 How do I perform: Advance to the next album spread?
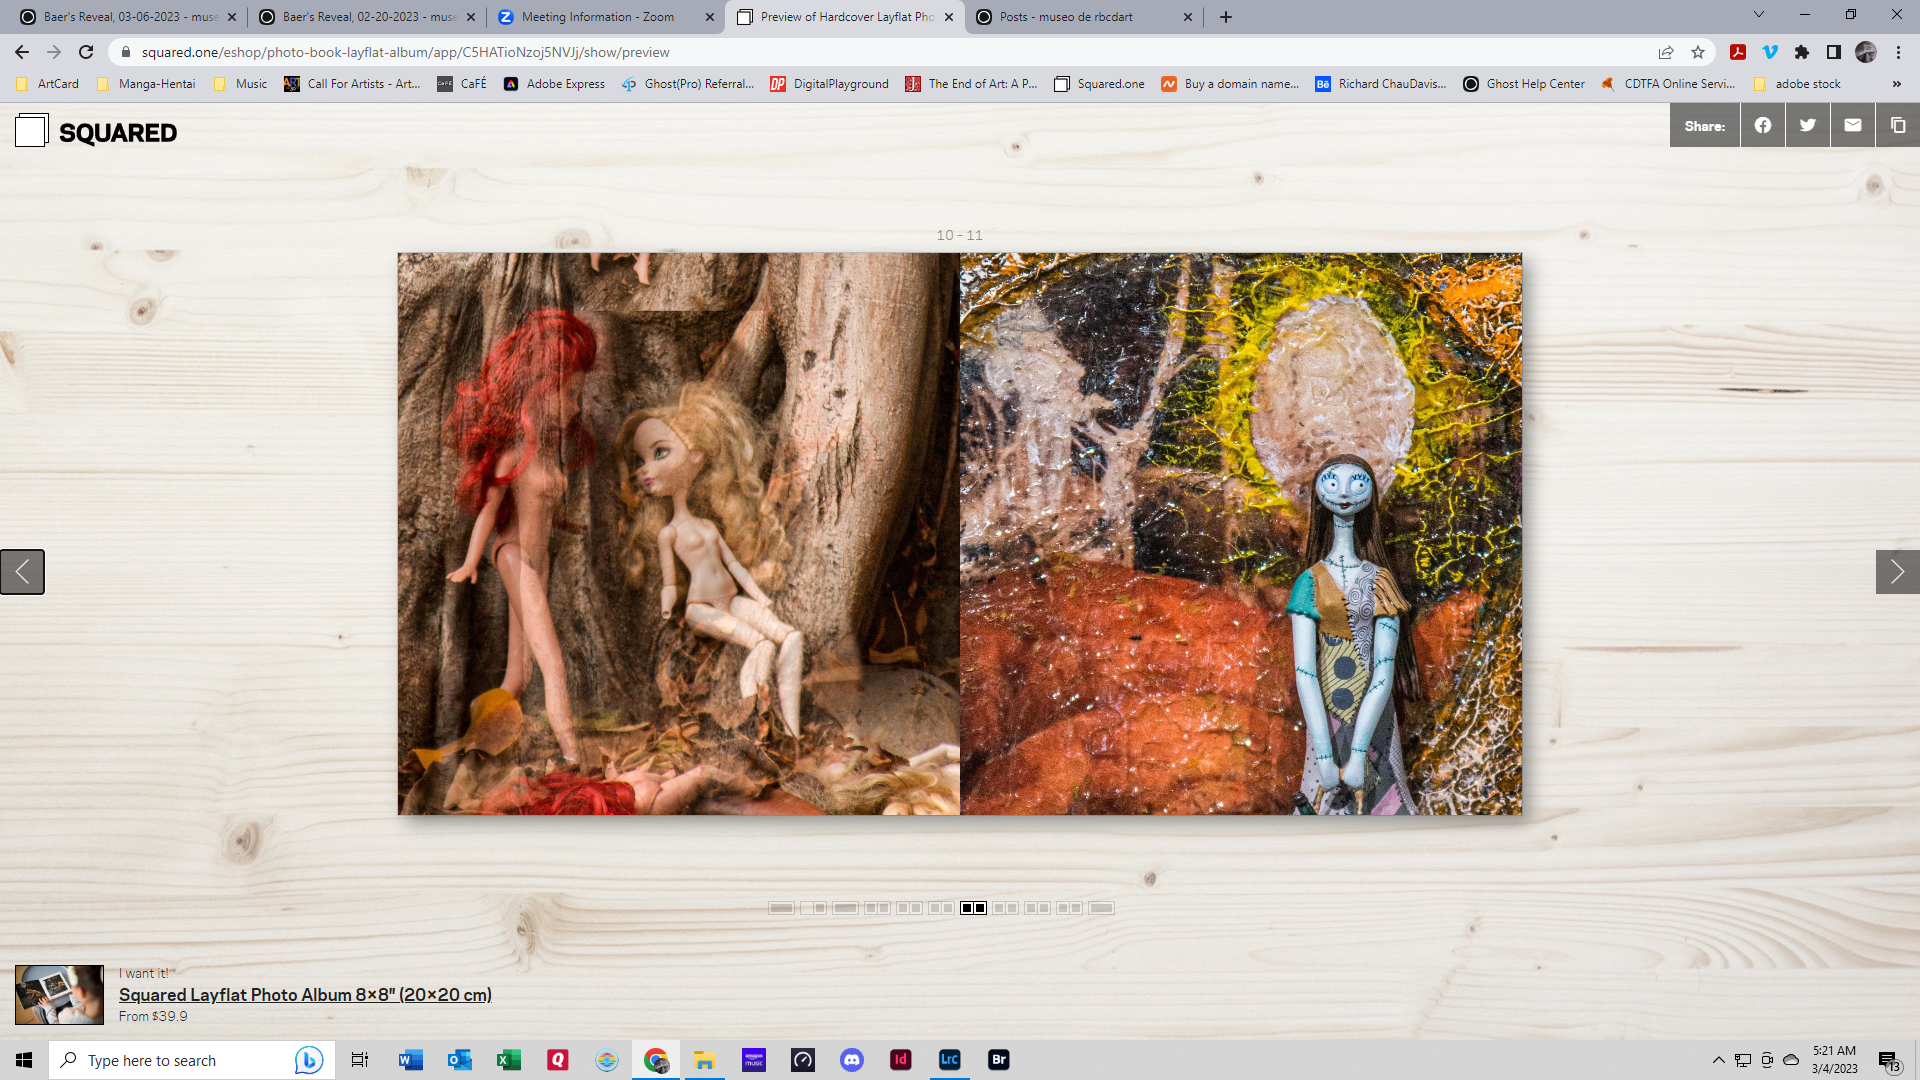pyautogui.click(x=1897, y=572)
